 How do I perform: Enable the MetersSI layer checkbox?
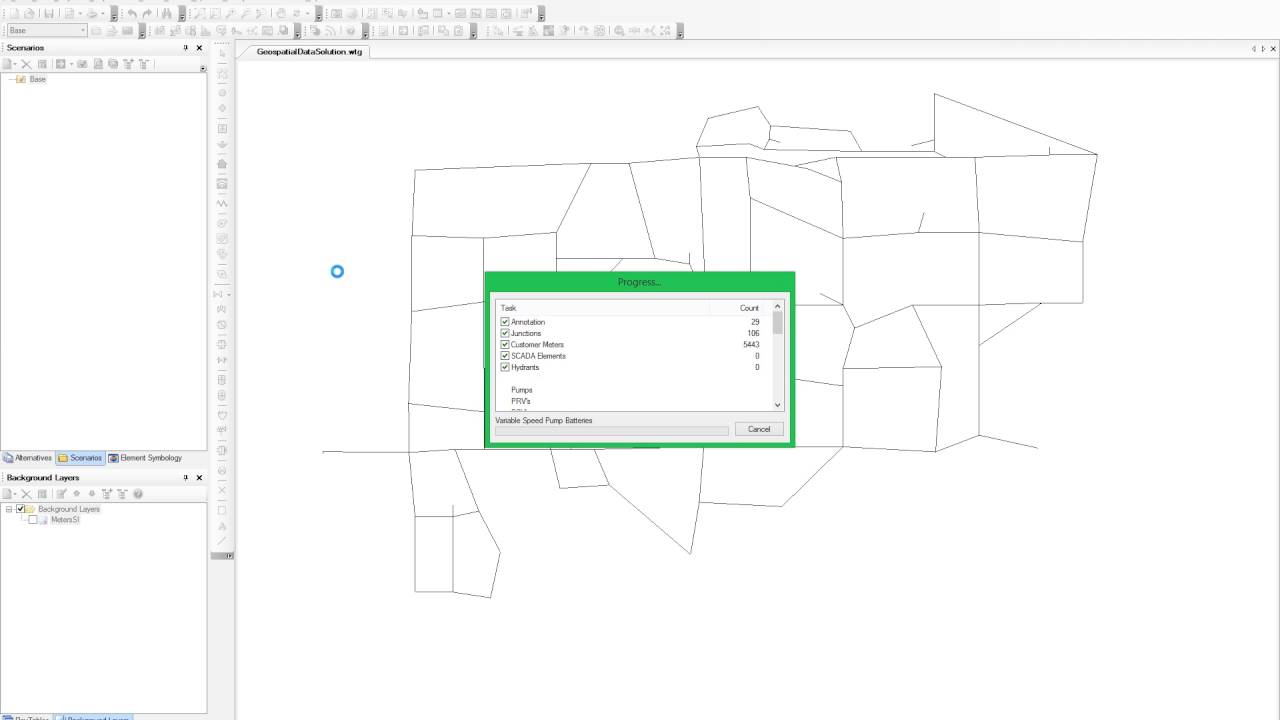pos(33,520)
